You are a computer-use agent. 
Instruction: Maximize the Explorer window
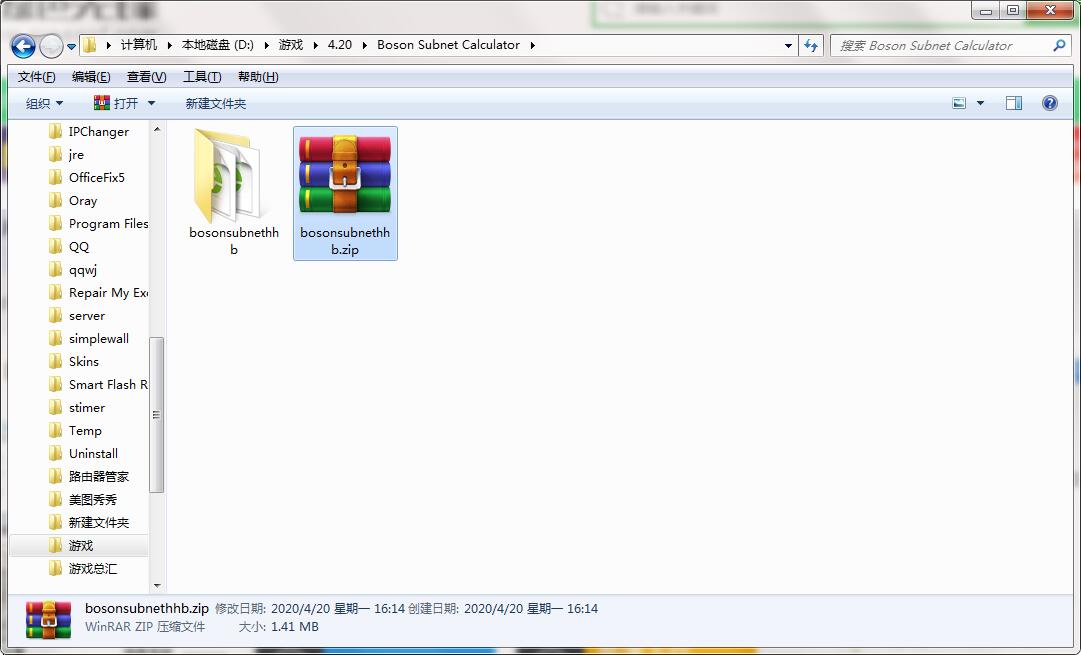[x=1012, y=10]
